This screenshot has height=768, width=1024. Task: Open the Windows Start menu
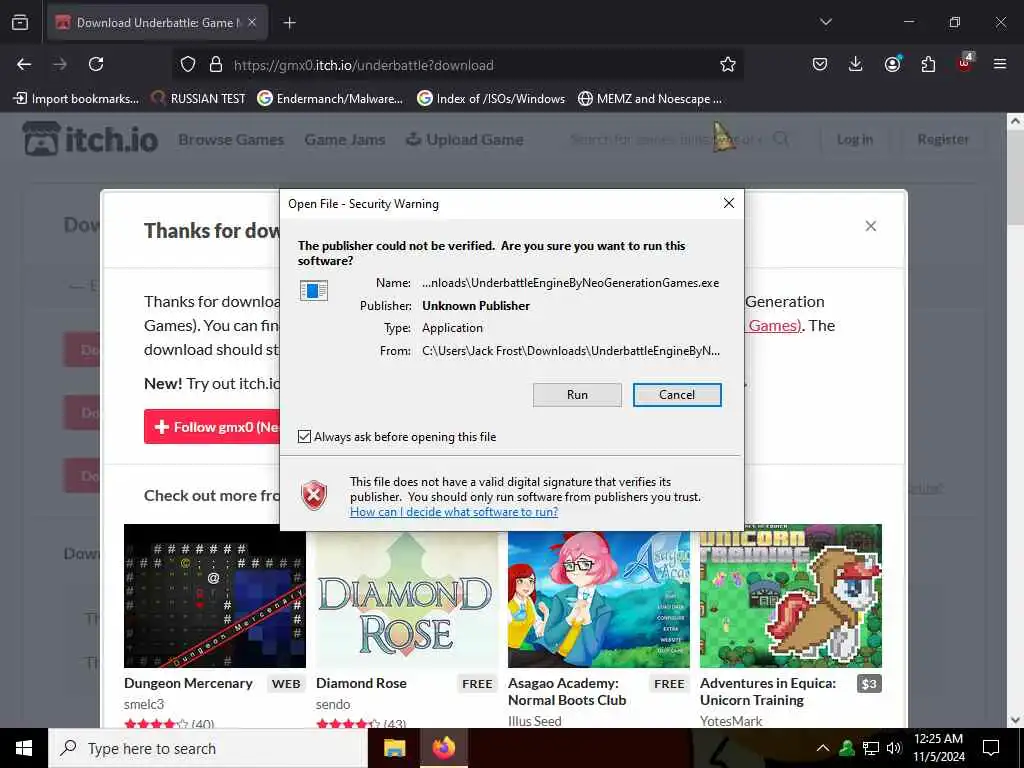click(24, 748)
